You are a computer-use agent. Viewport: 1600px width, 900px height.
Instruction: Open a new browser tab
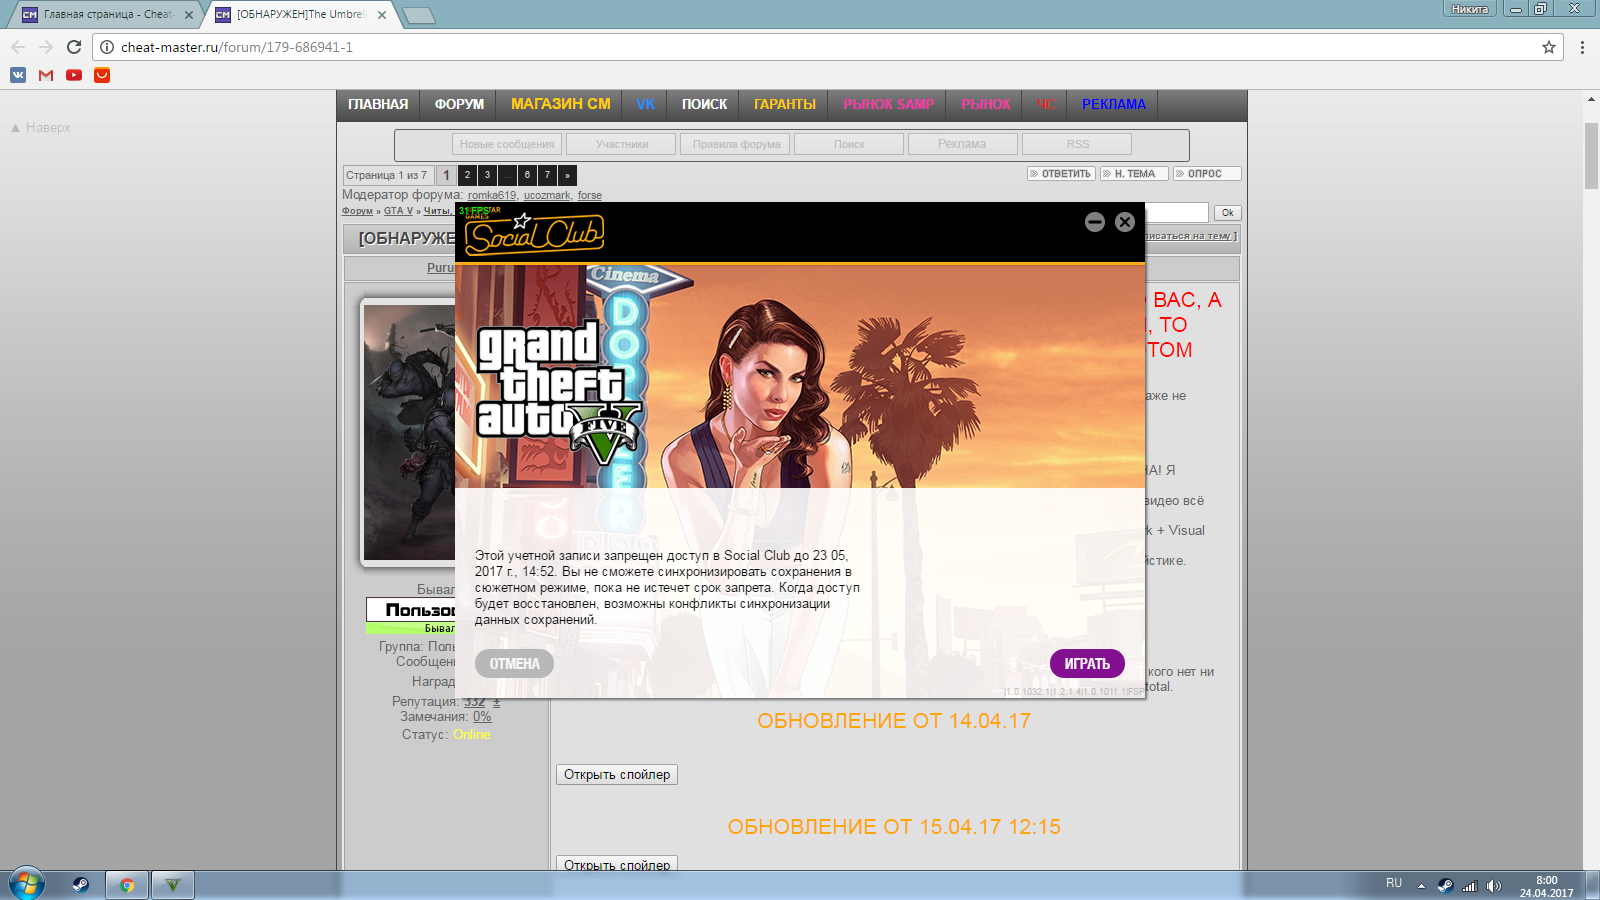[x=418, y=15]
